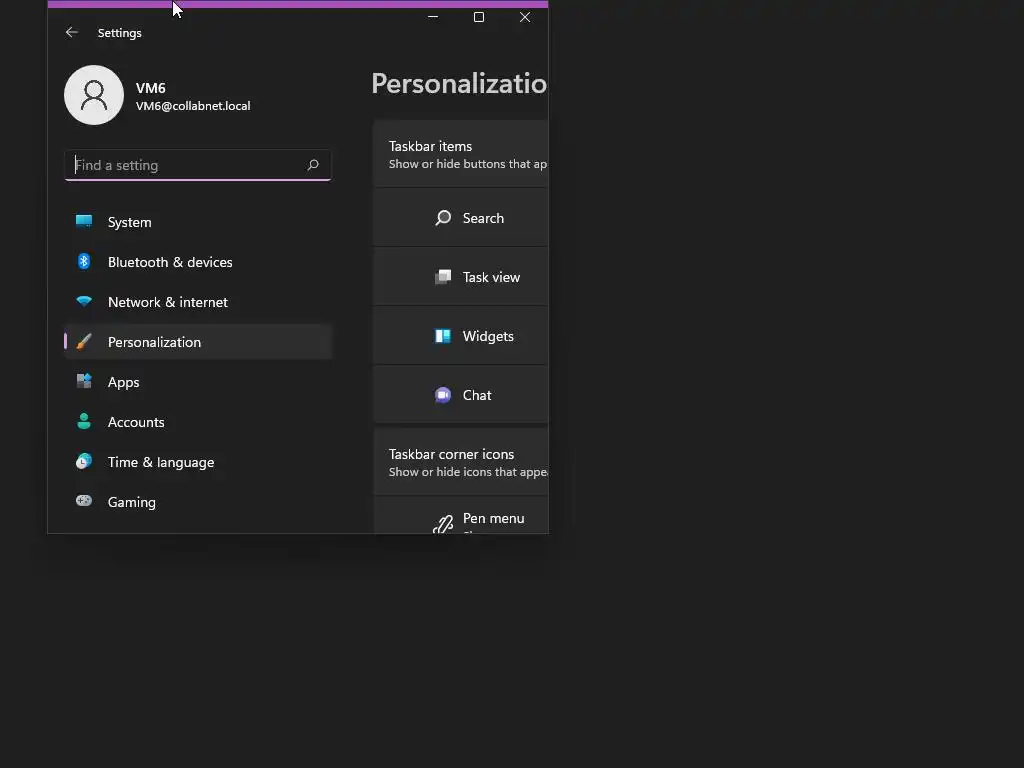Click the Bluetooth & devices icon
The image size is (1024, 768).
84,262
